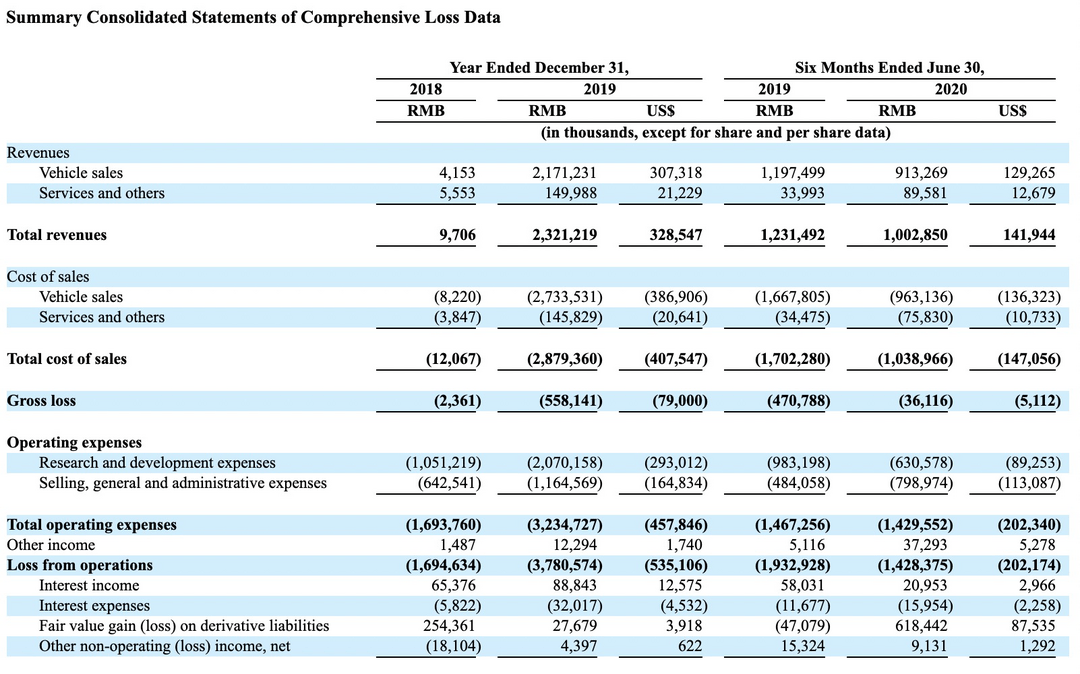Click total revenues value 328,547
Screen dimensions: 1080x674
[x=676, y=235]
